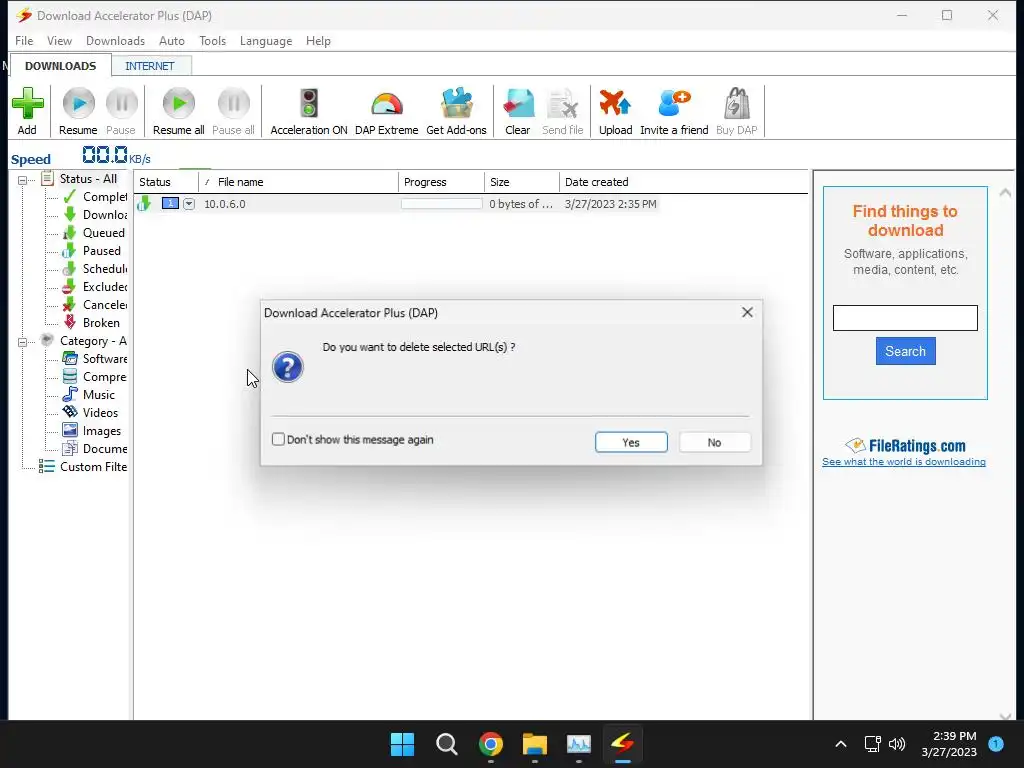Image resolution: width=1024 pixels, height=768 pixels.
Task: Select Canceled status filter
Action: (x=95, y=304)
